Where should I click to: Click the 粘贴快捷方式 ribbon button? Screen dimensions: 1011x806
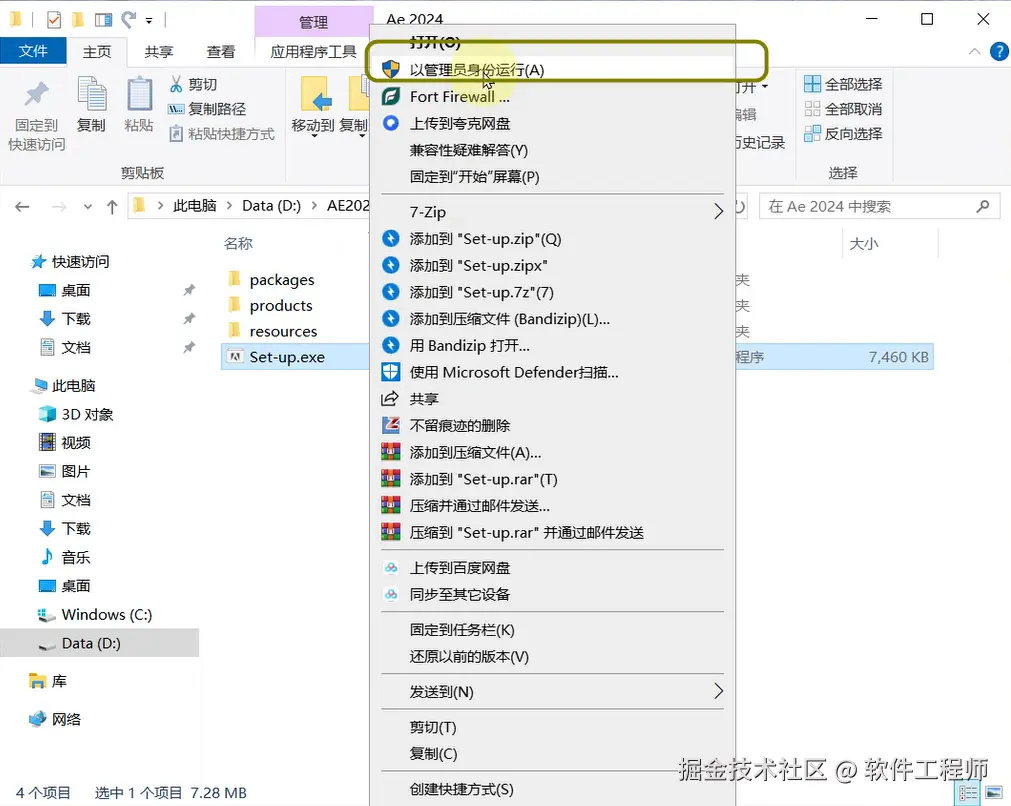pyautogui.click(x=221, y=134)
